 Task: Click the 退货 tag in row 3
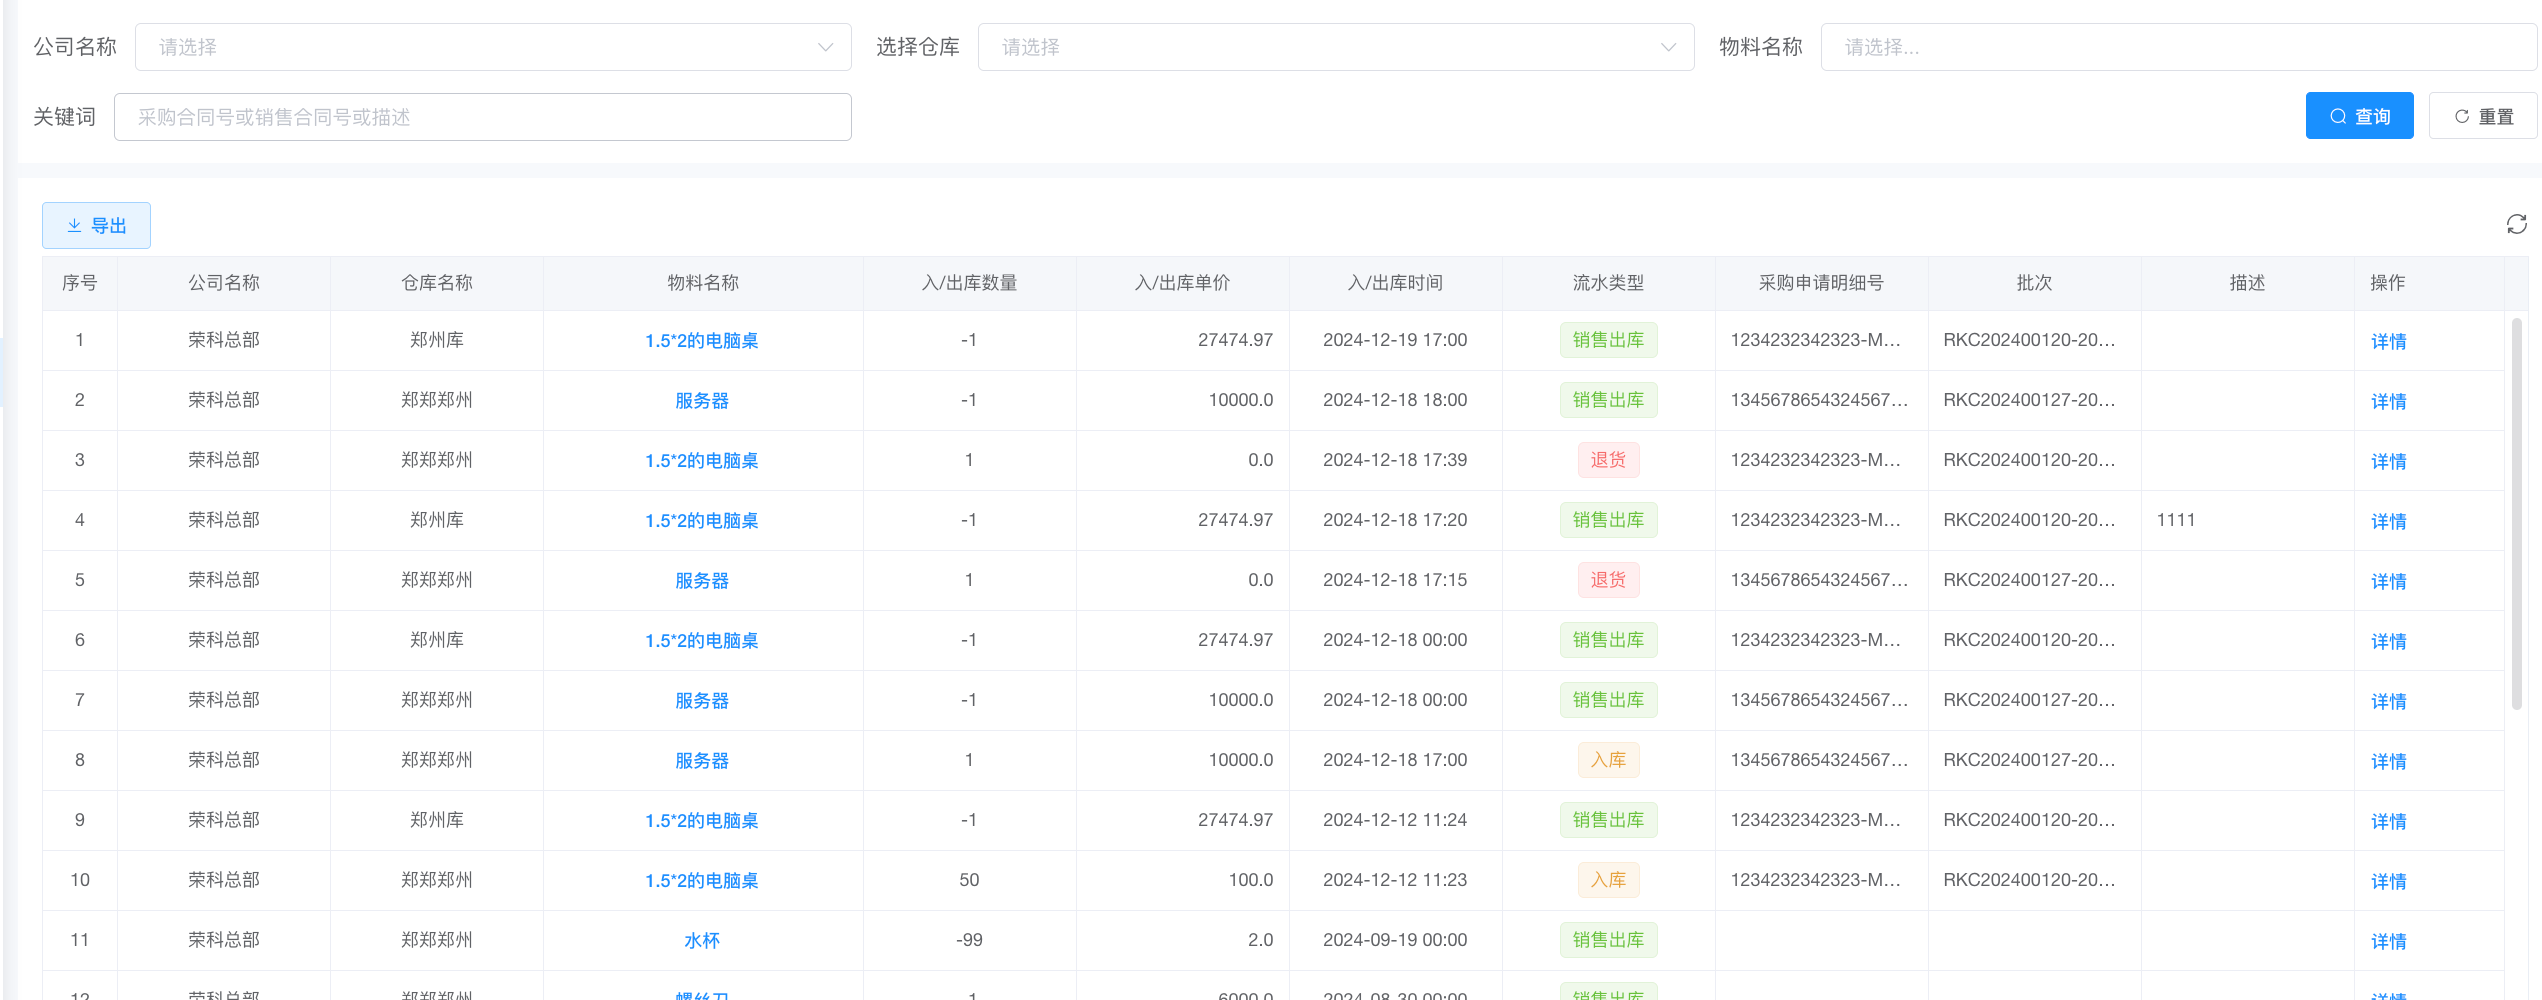[x=1608, y=460]
